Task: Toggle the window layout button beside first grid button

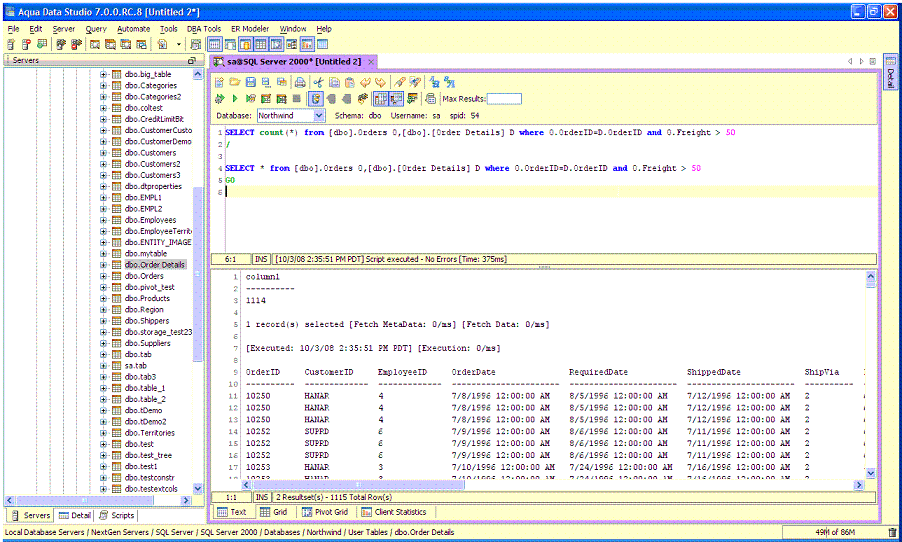Action: tap(230, 44)
